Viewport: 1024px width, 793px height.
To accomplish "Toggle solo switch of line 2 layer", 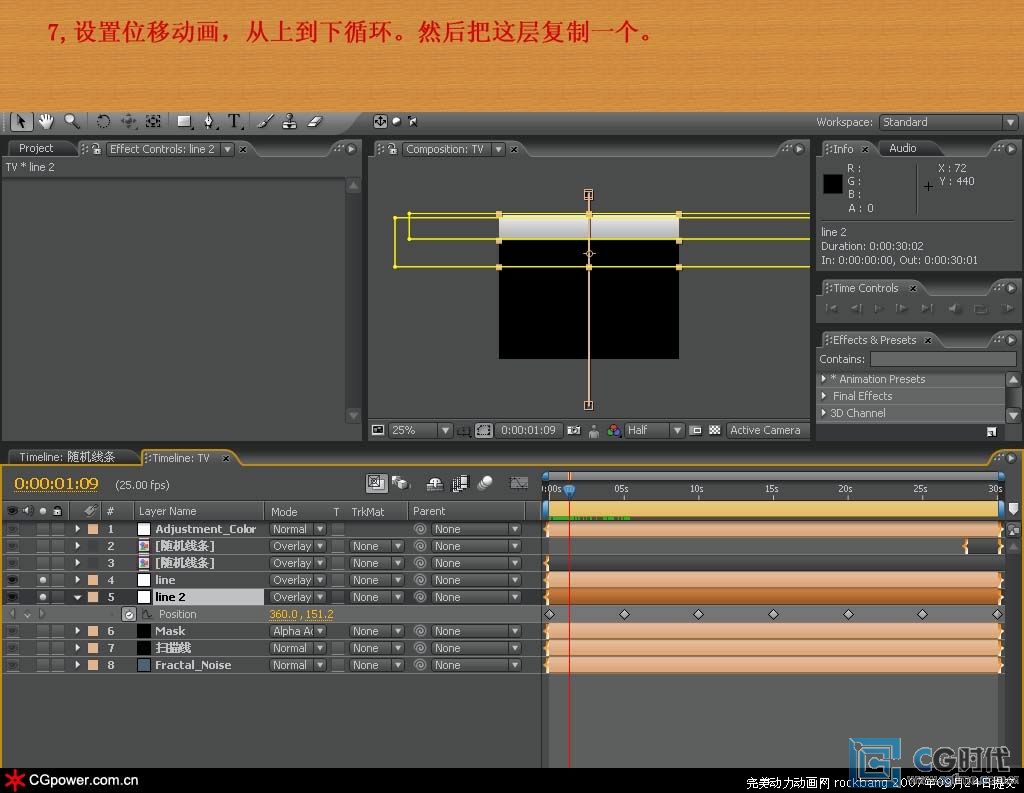I will [42, 597].
